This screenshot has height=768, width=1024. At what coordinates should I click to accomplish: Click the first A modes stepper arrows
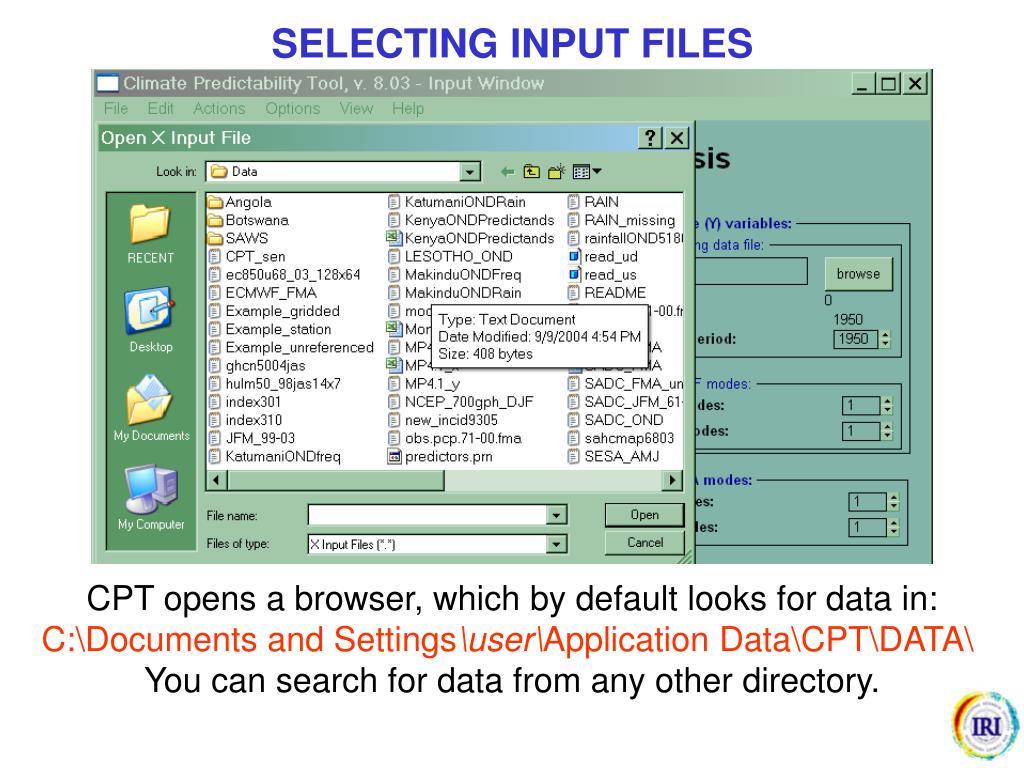click(x=893, y=502)
